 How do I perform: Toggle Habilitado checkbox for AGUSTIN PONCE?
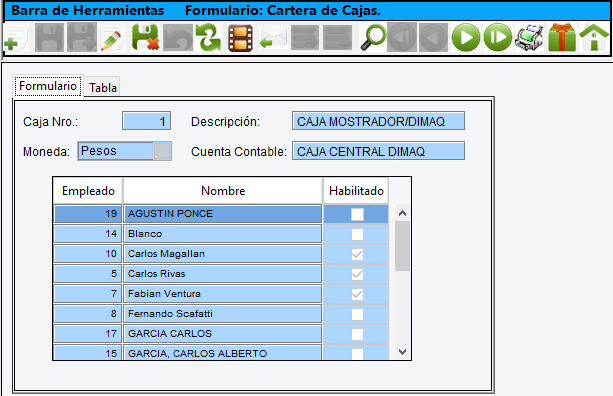pos(357,214)
